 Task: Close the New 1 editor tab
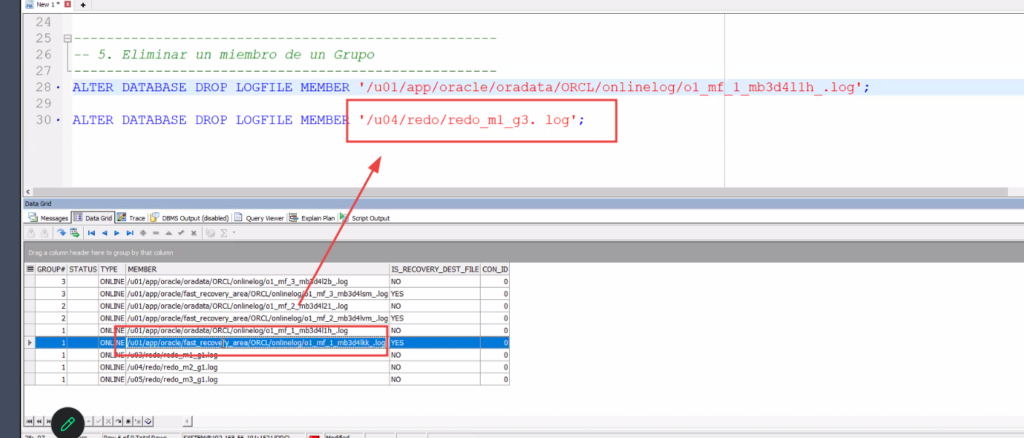click(67, 5)
